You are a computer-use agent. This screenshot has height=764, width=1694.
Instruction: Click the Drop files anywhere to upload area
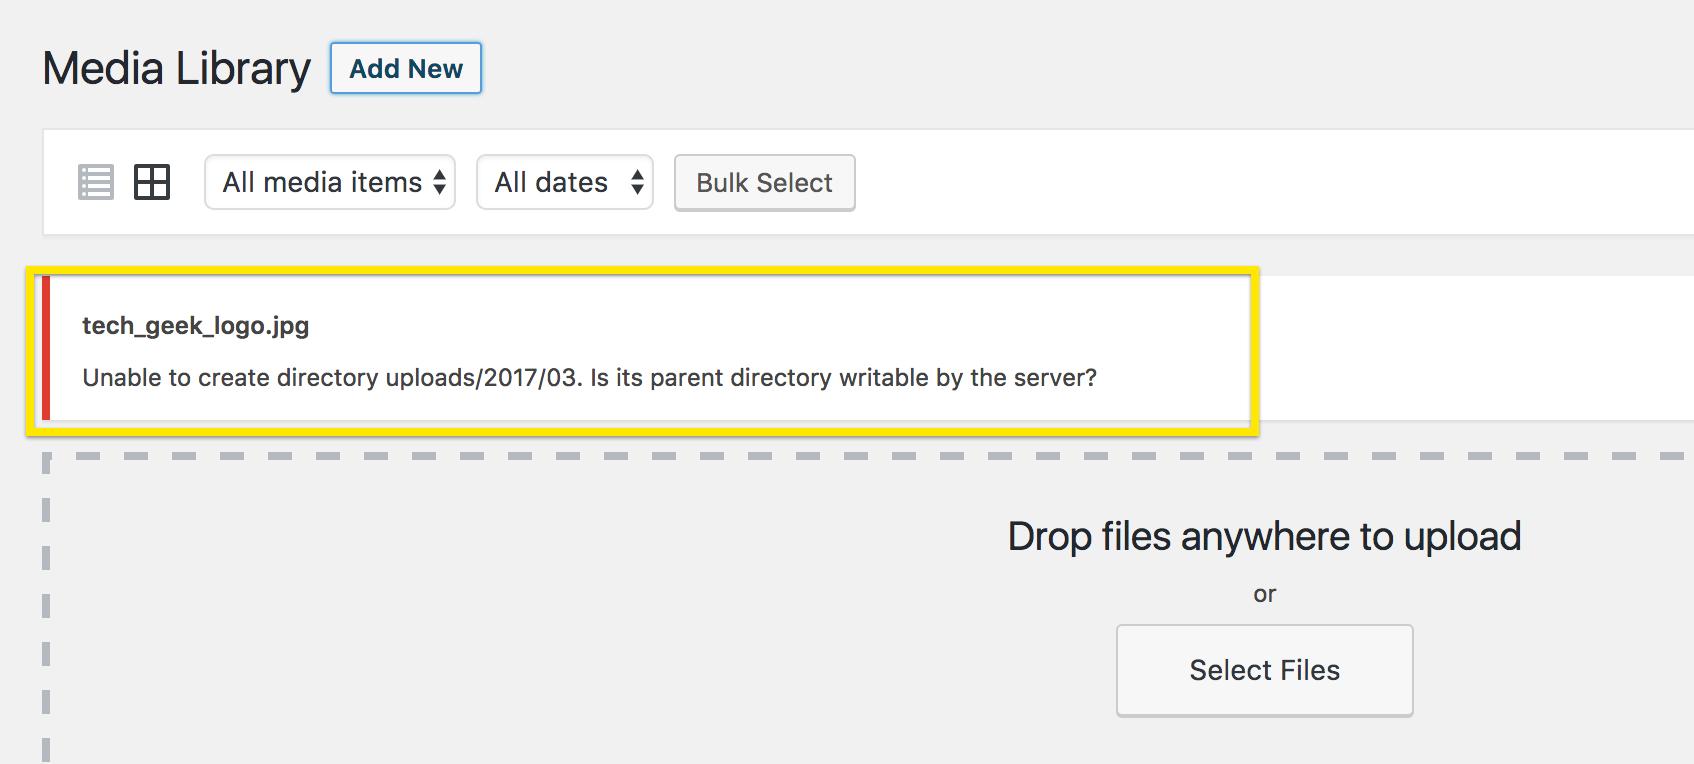coord(1264,536)
